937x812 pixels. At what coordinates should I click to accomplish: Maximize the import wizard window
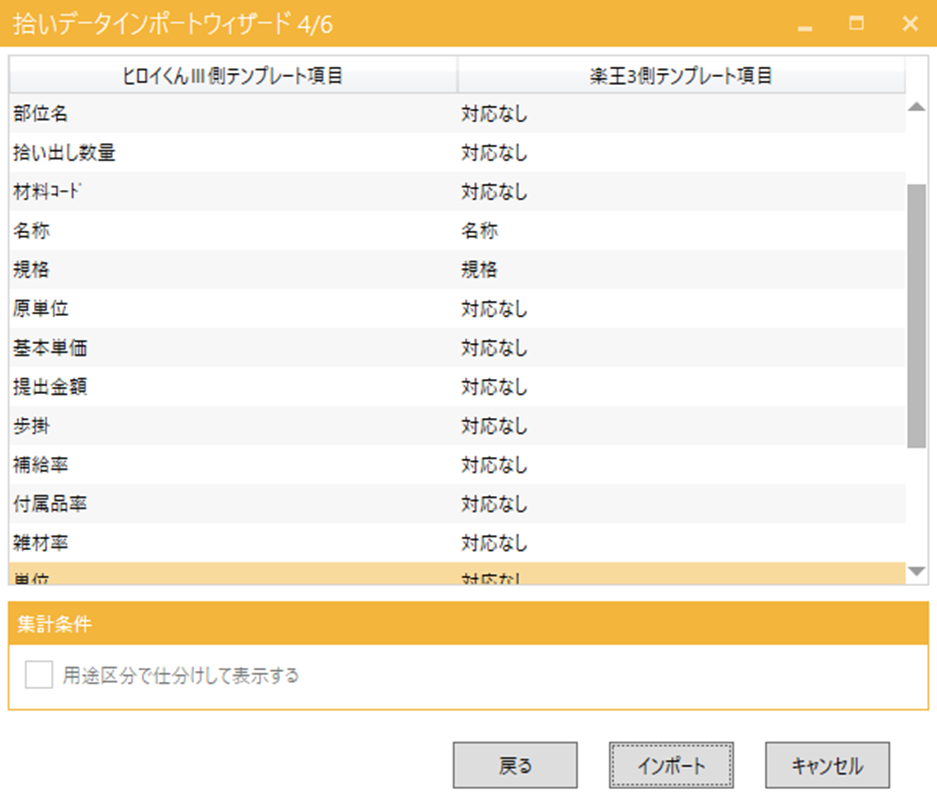[x=857, y=24]
